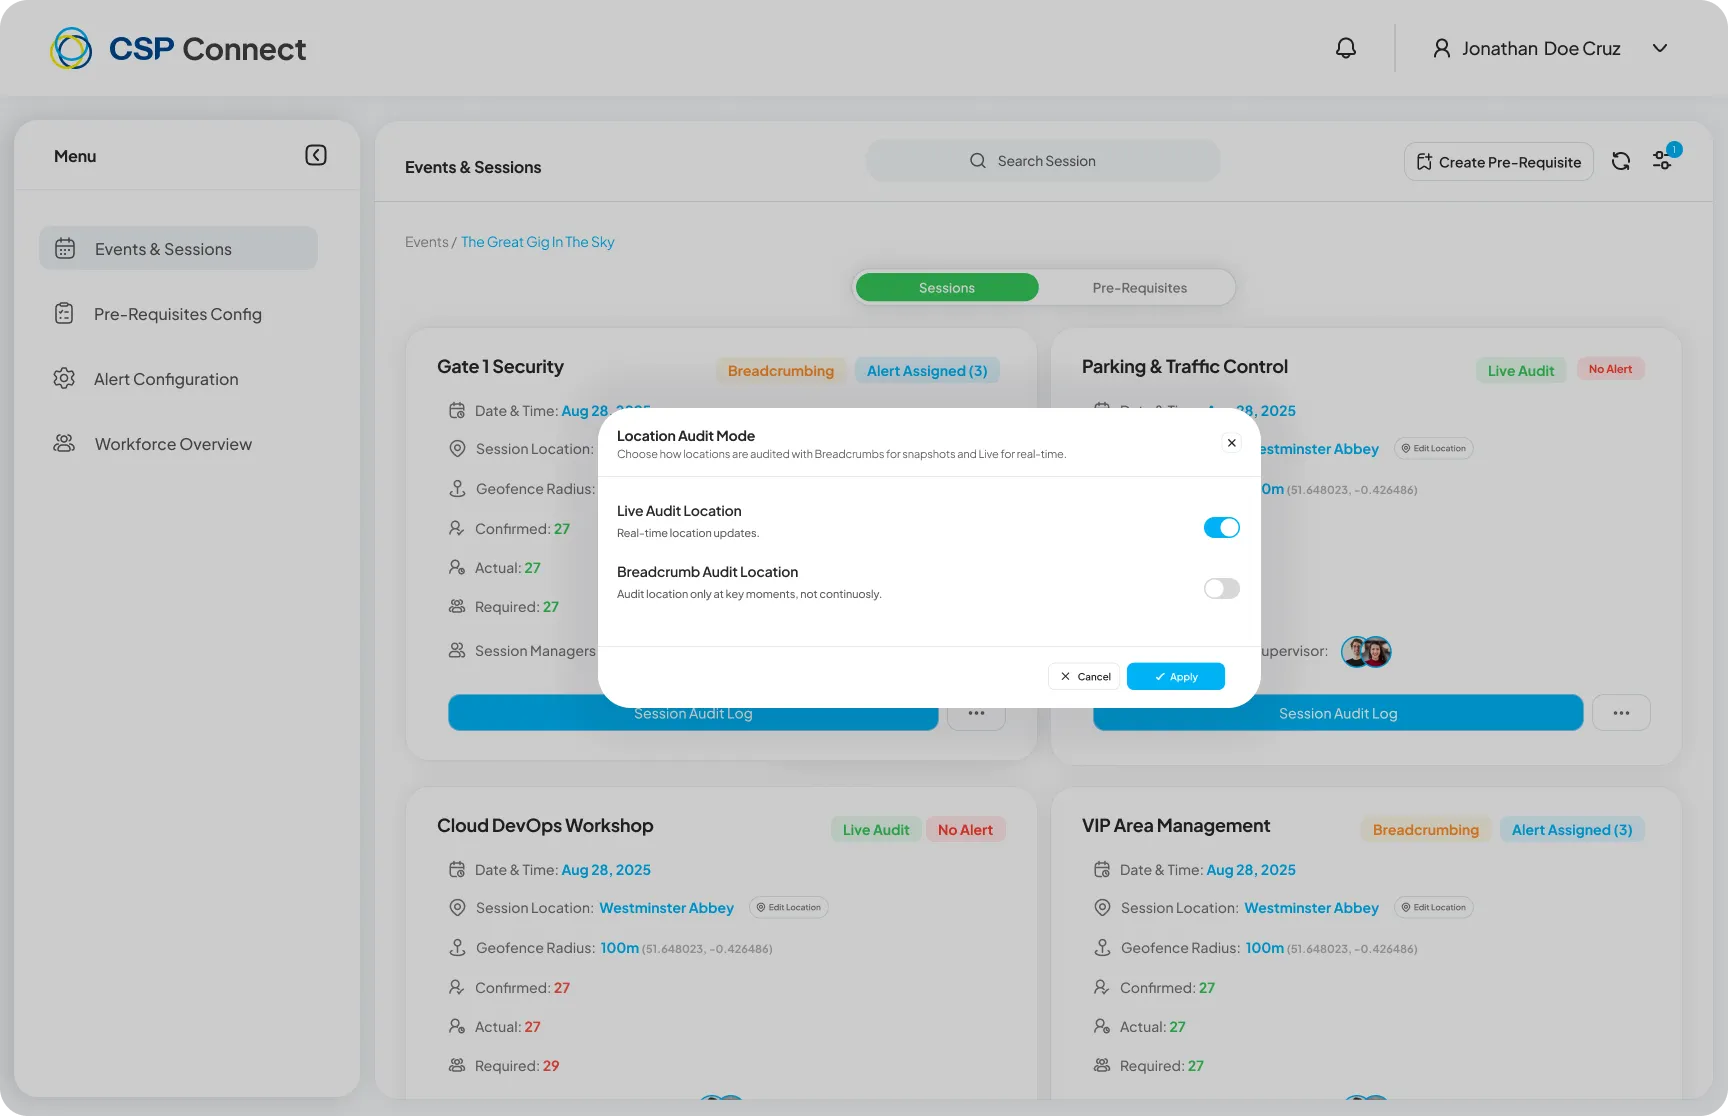Click geofence icon in Cloud DevOps Workshop
This screenshot has width=1728, height=1116.
[457, 948]
